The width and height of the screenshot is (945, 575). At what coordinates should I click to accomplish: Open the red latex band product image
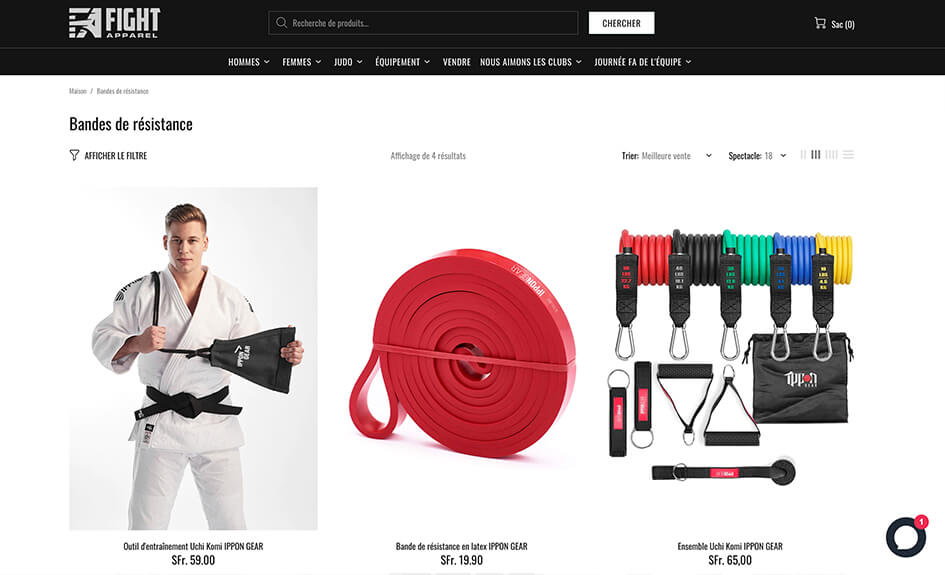click(462, 359)
